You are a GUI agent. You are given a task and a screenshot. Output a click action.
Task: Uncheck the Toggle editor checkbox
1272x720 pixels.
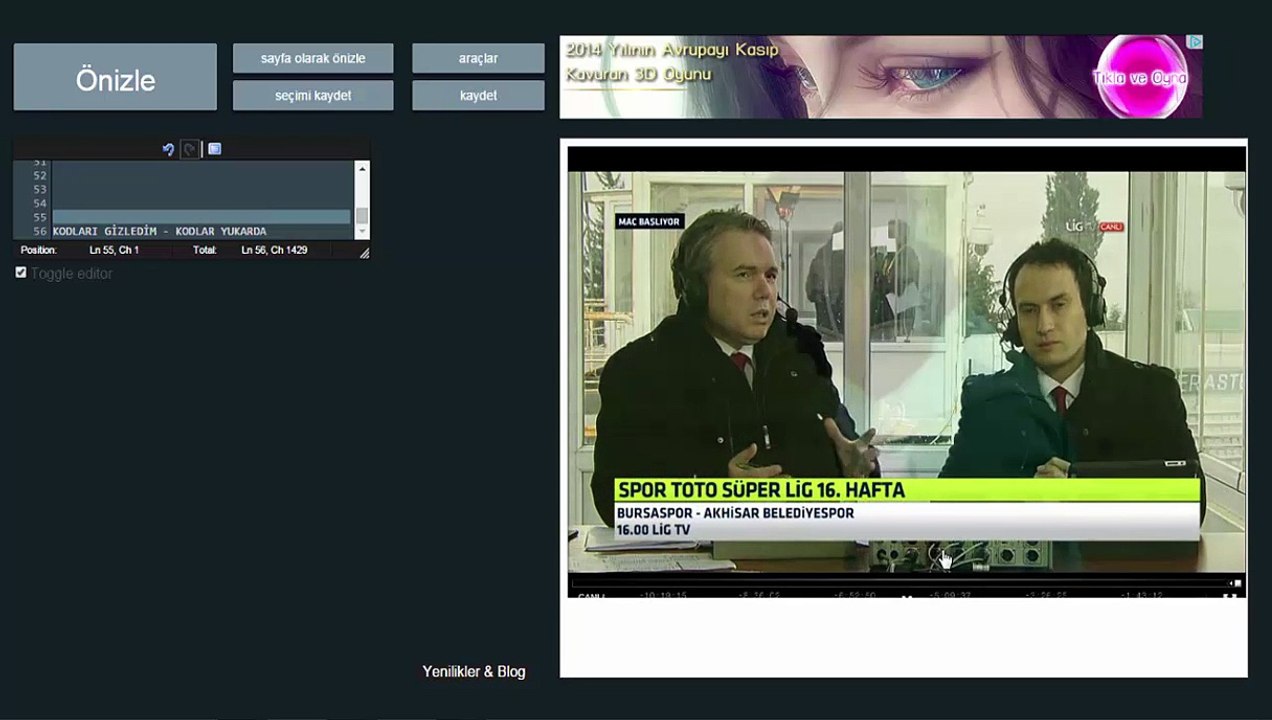(21, 272)
